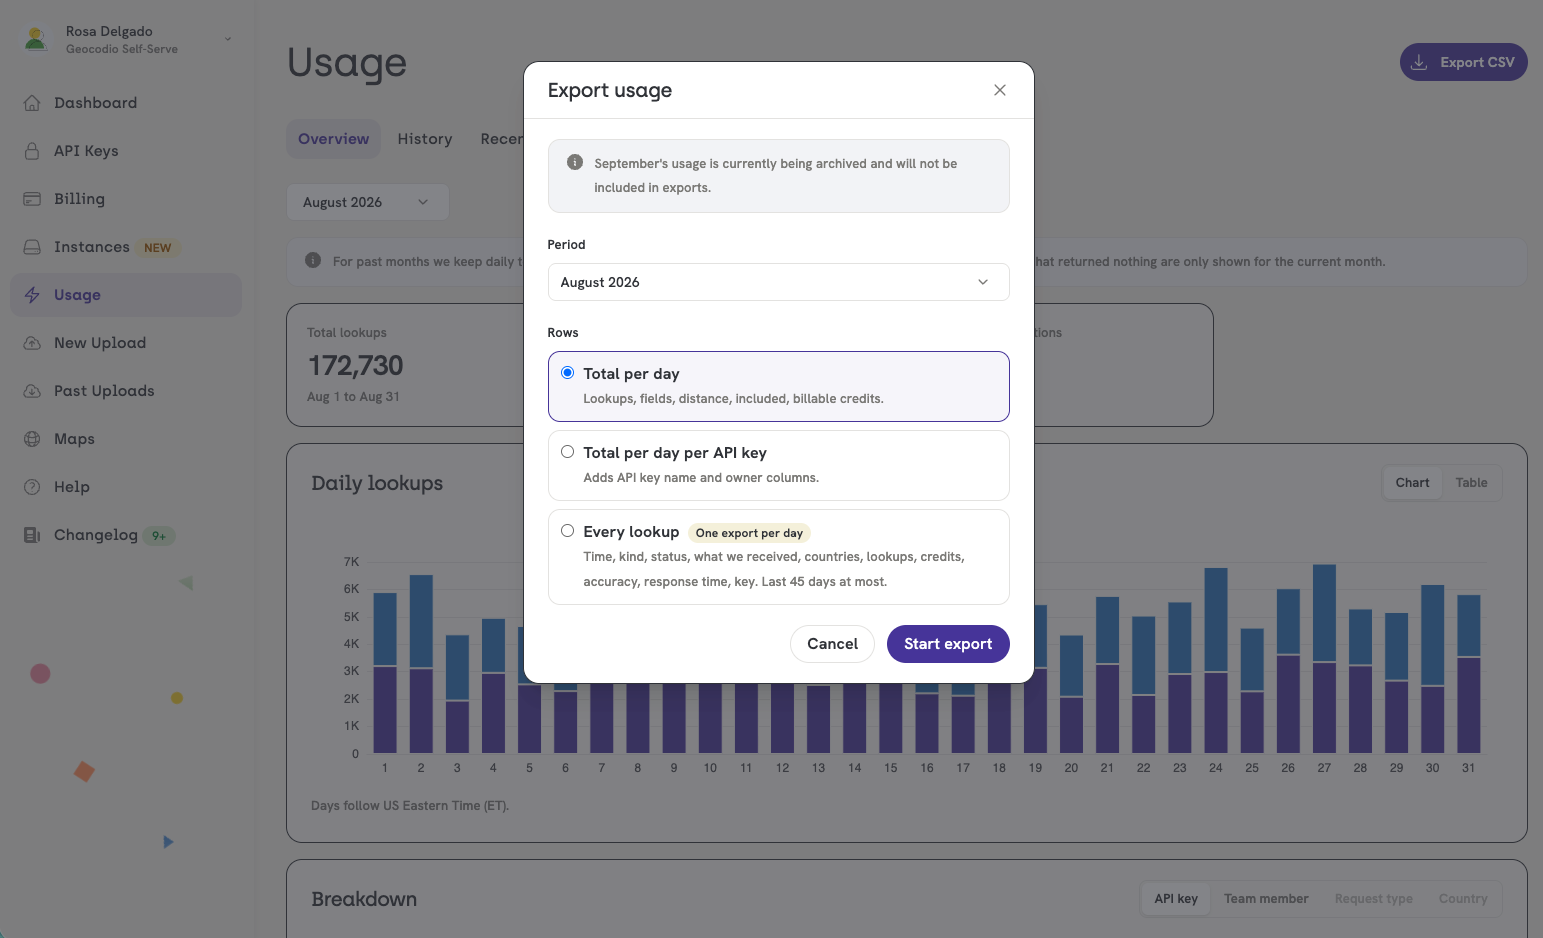Click the Export CSV button
Viewport: 1543px width, 938px height.
point(1463,62)
